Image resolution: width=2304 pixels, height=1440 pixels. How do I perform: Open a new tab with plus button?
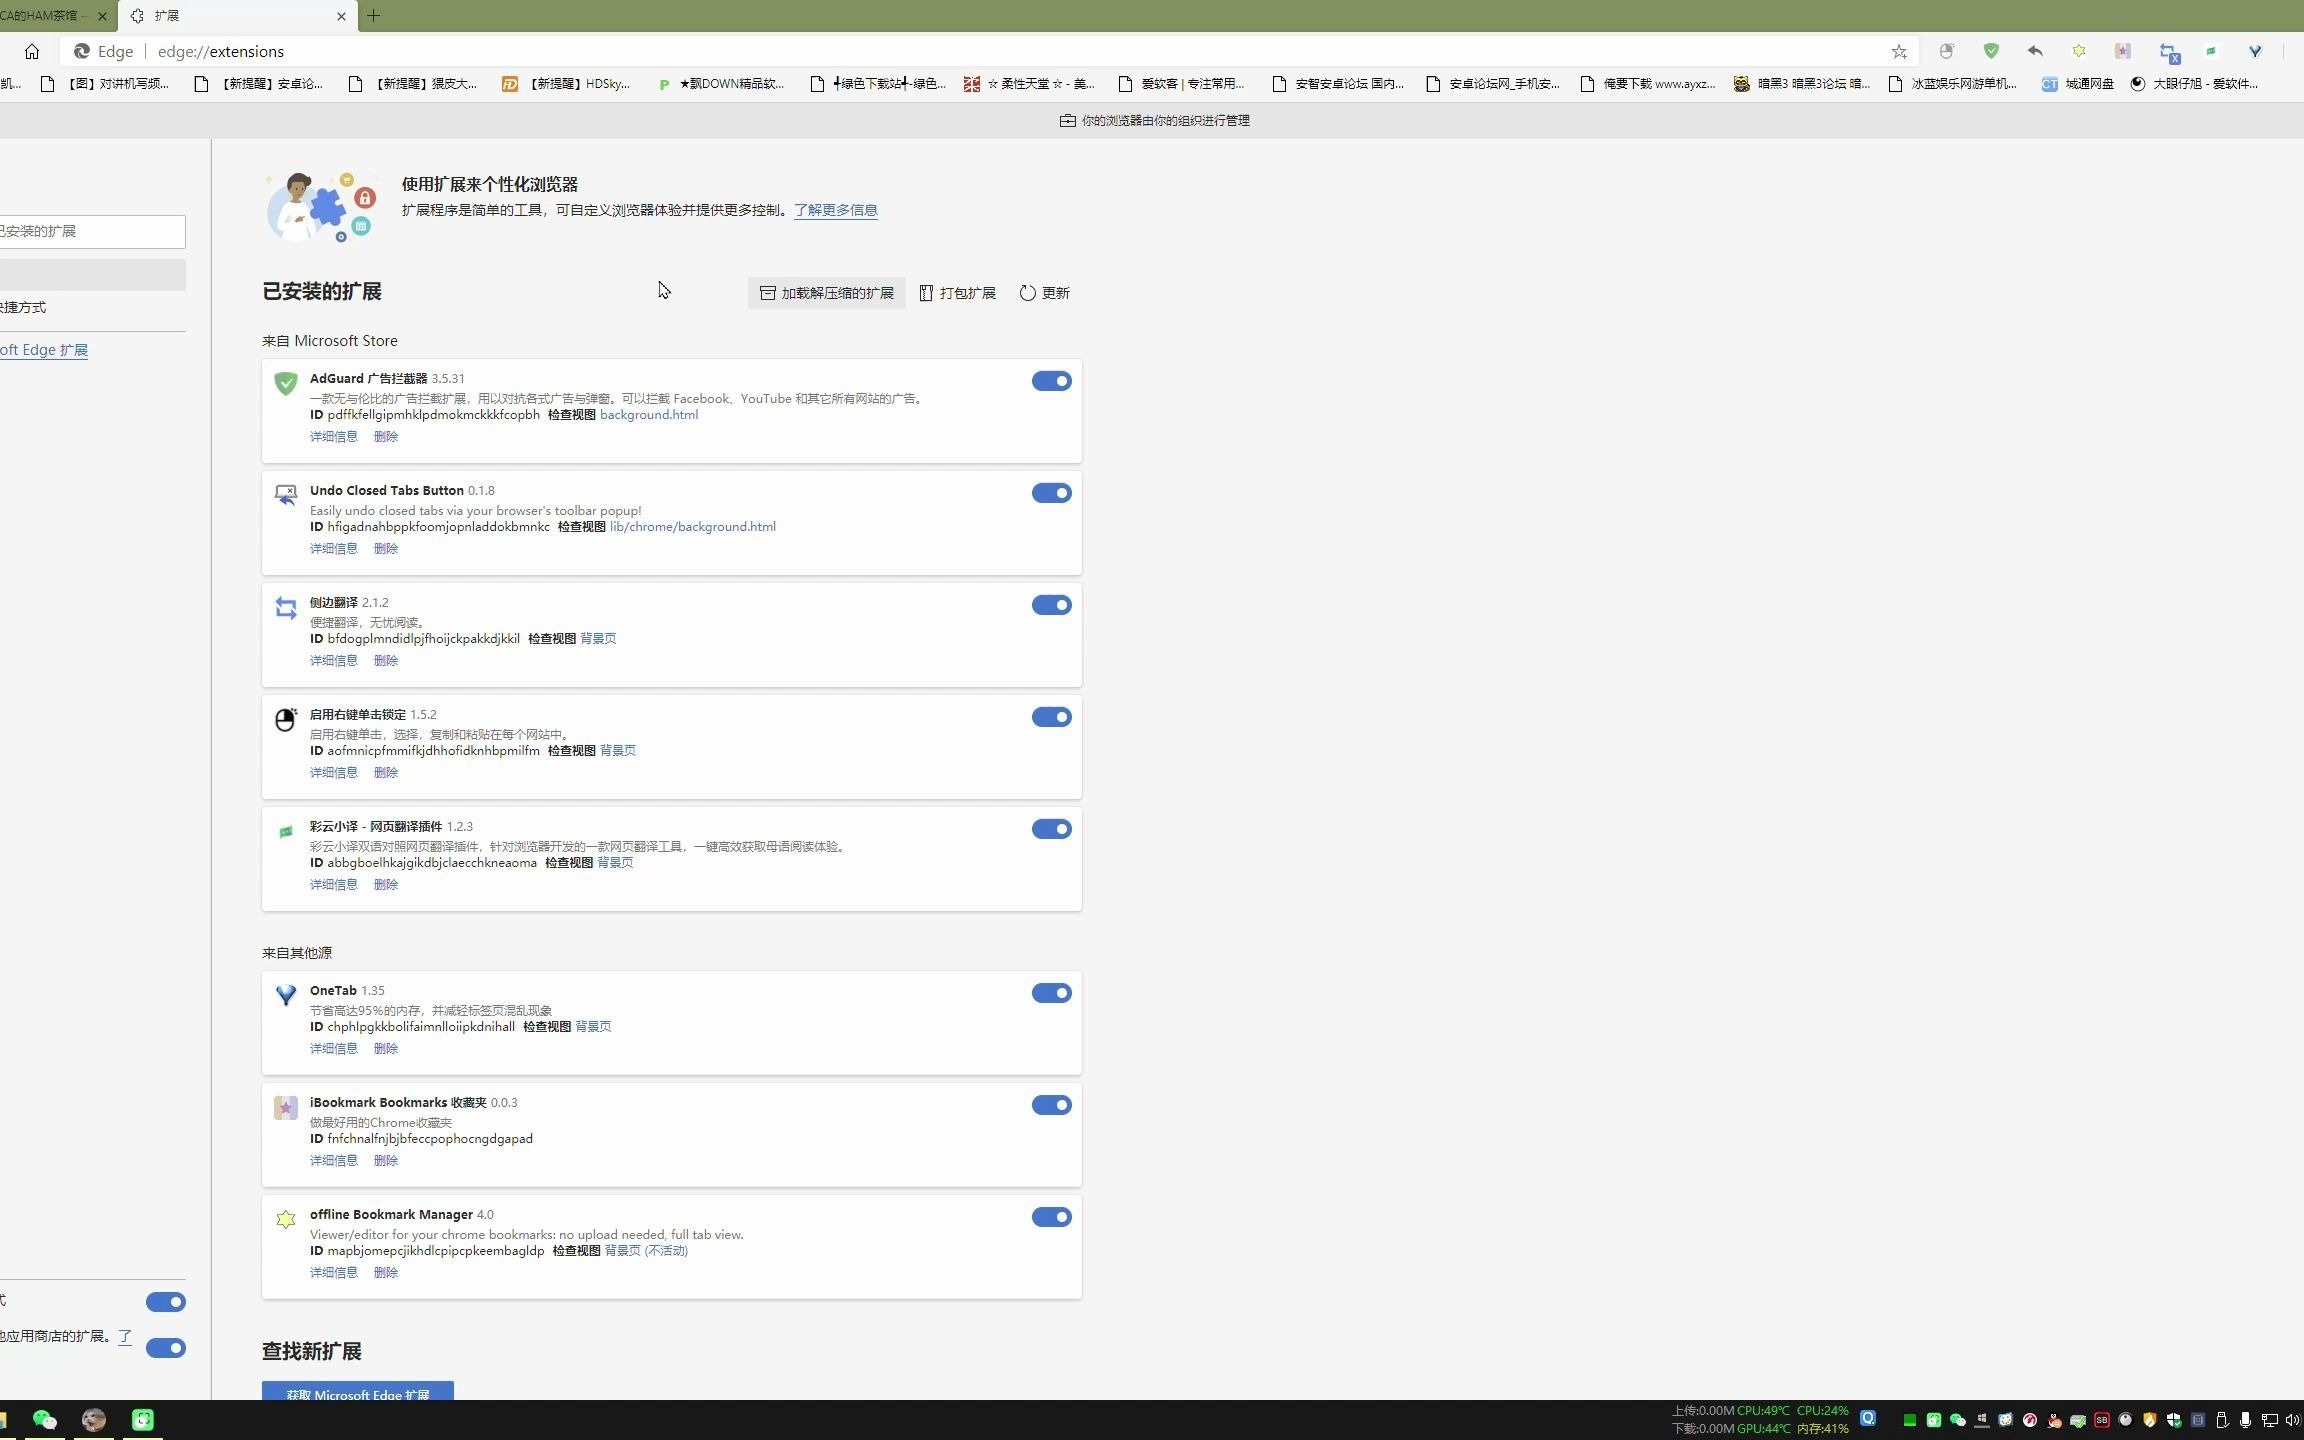click(x=373, y=16)
